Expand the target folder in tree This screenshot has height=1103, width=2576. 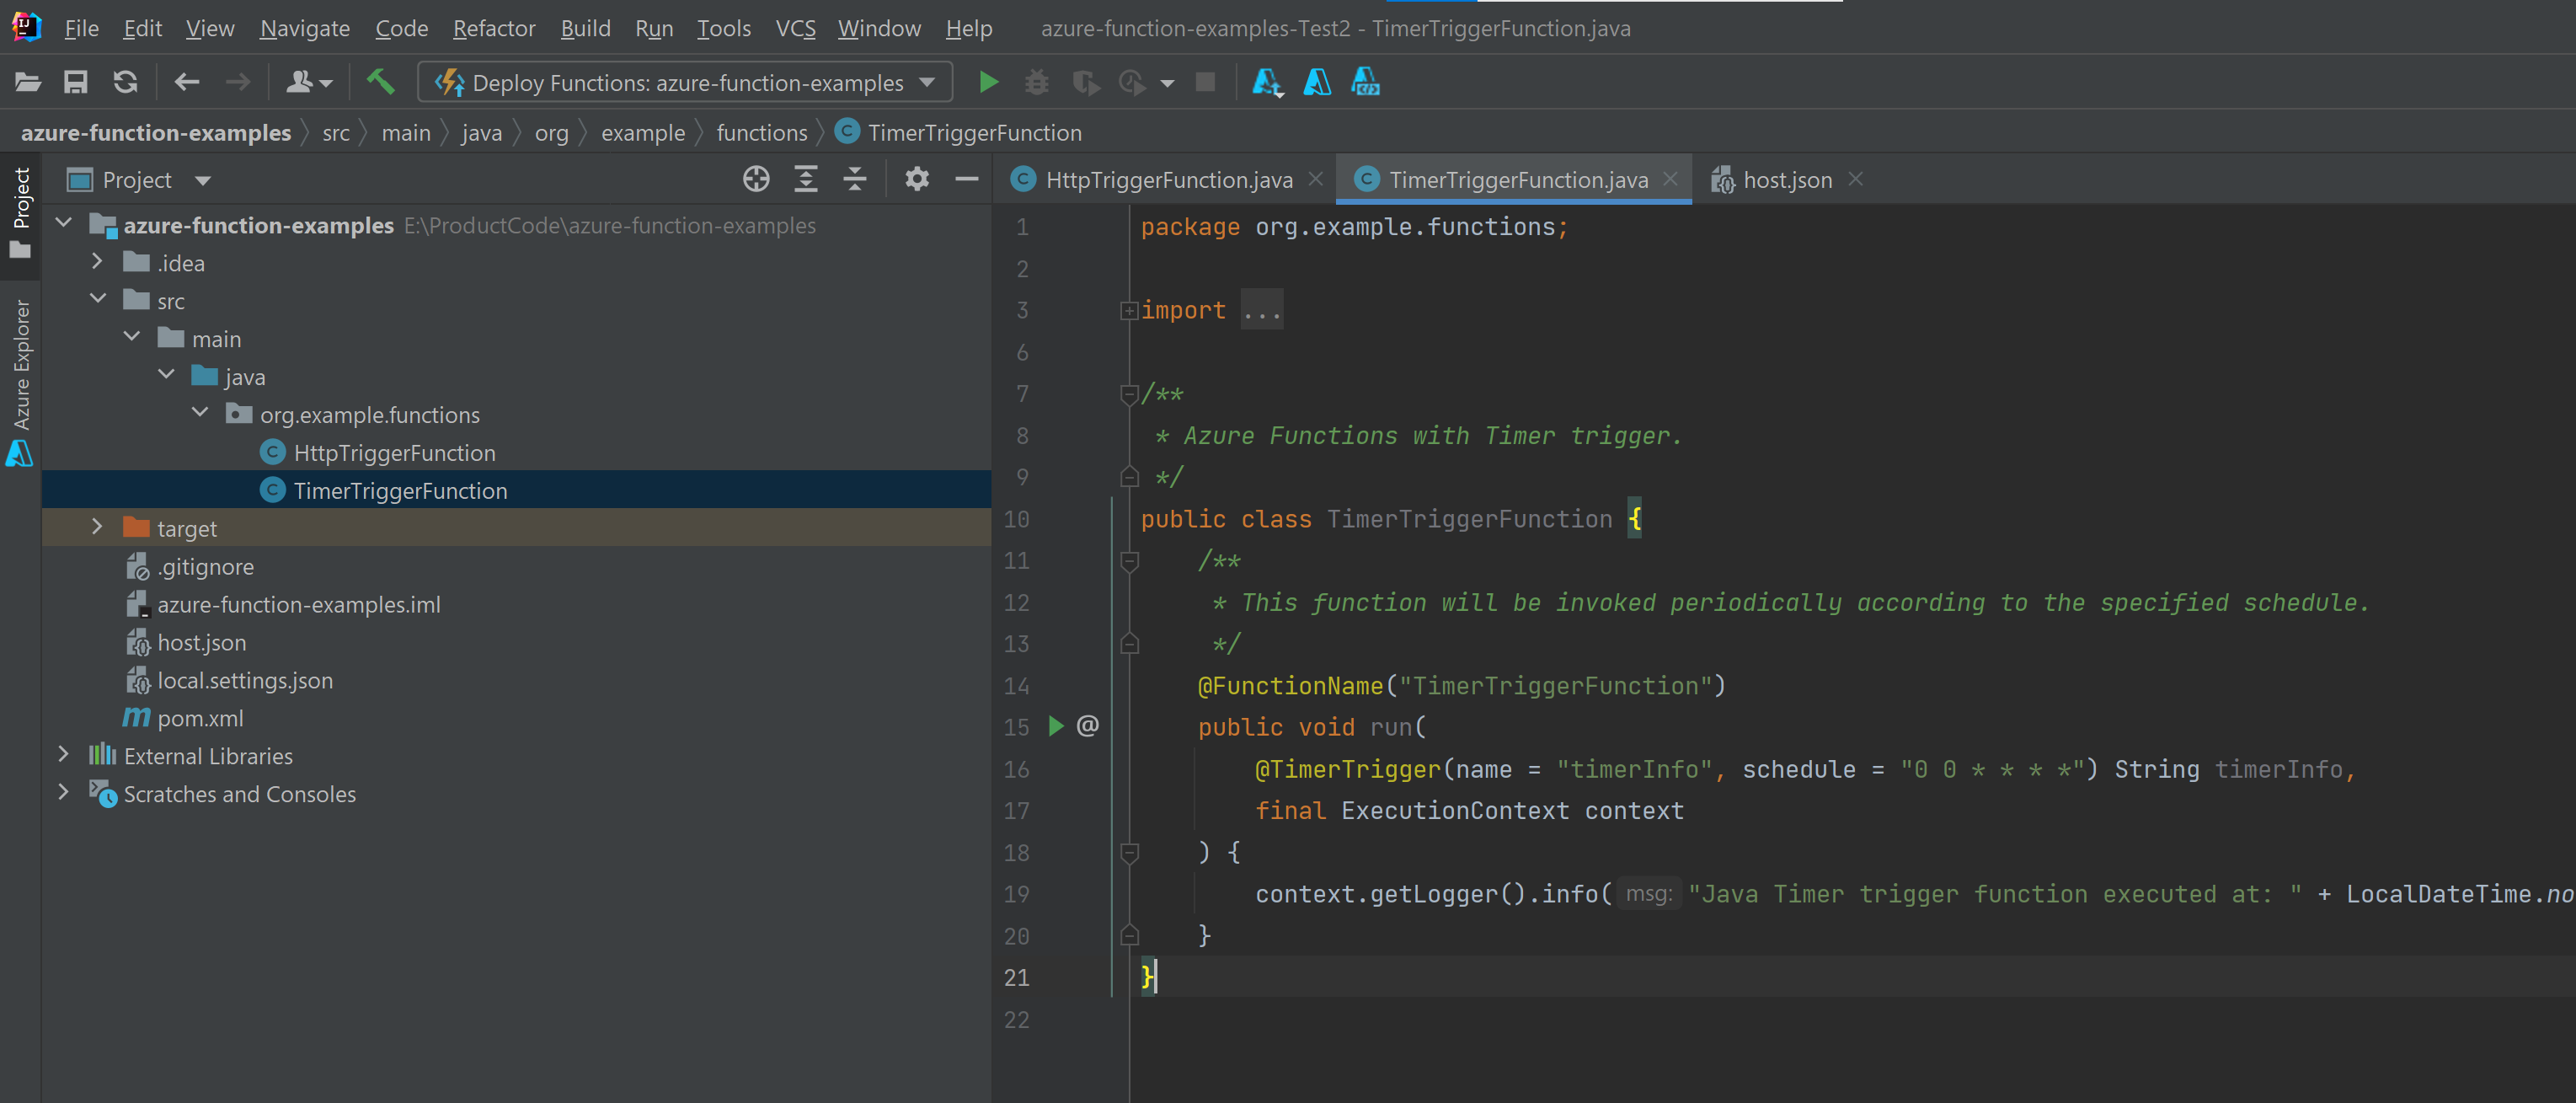[x=97, y=528]
